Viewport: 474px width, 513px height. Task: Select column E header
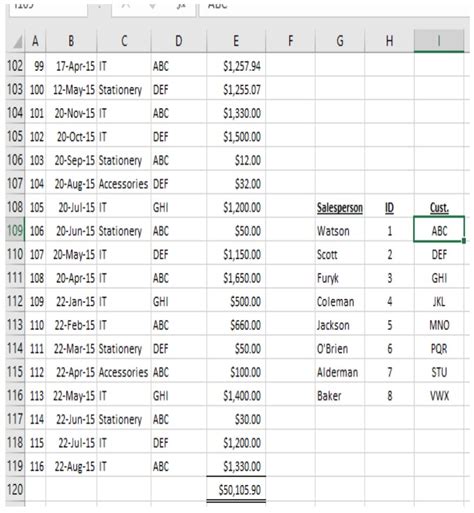click(x=236, y=41)
